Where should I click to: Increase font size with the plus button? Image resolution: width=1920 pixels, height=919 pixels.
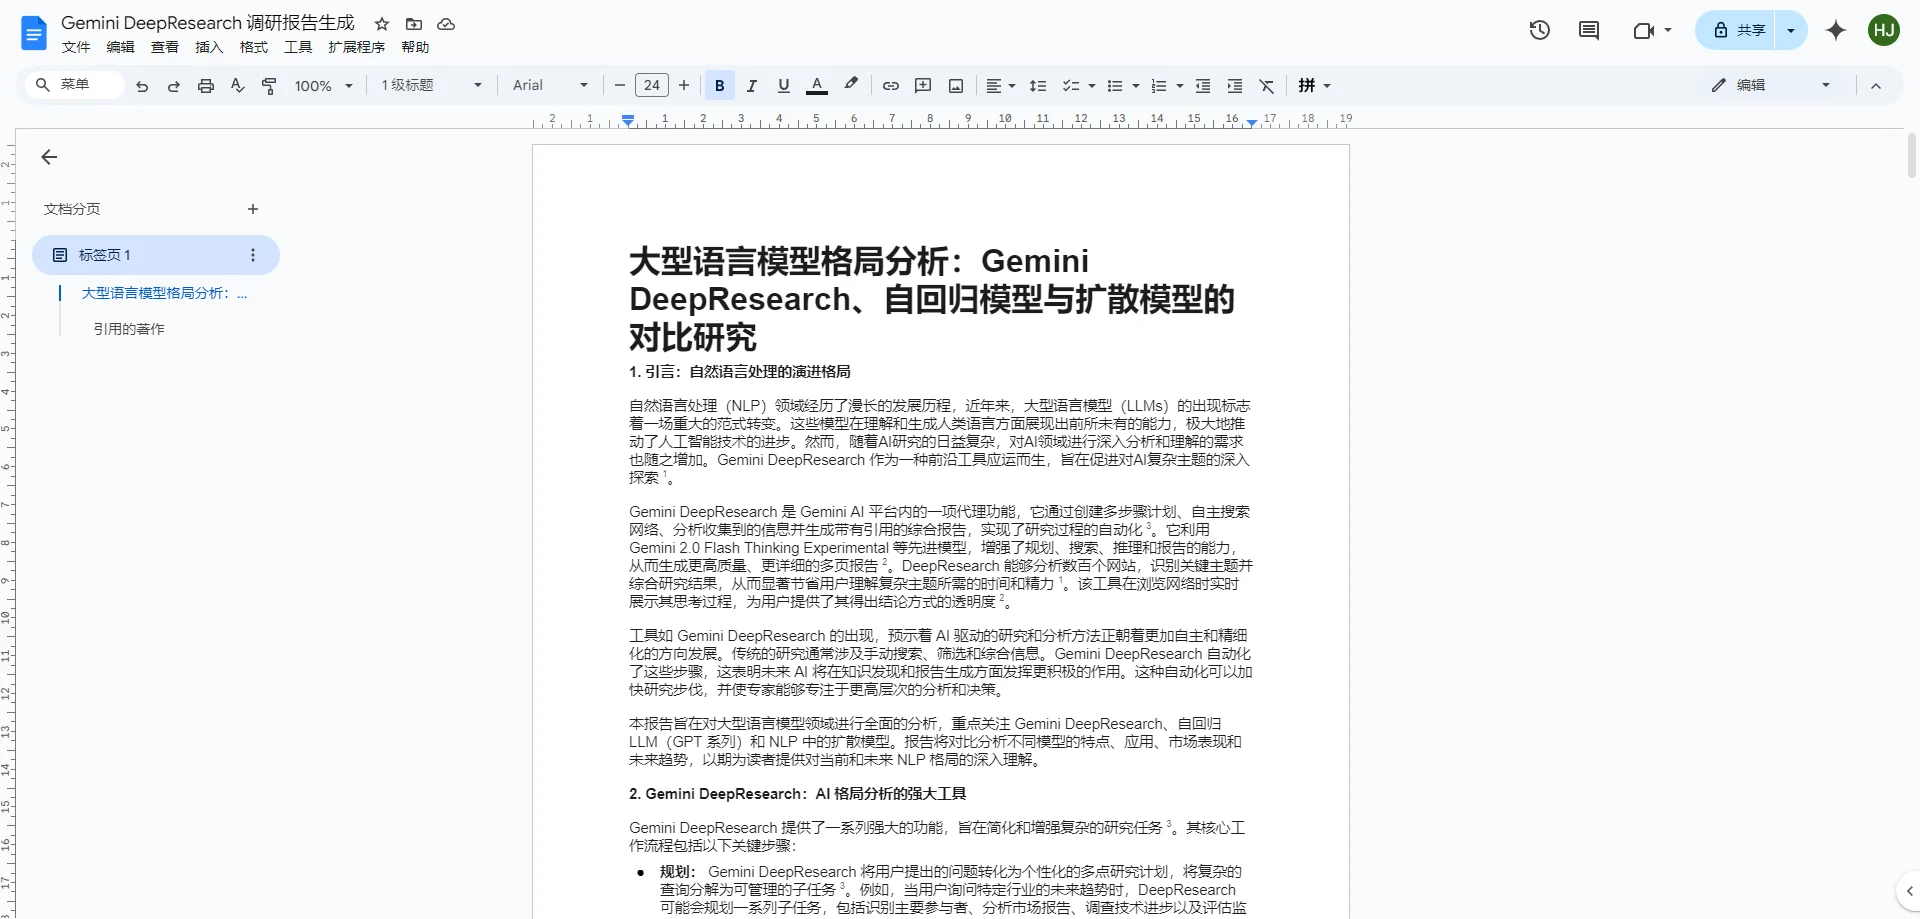[x=684, y=86]
